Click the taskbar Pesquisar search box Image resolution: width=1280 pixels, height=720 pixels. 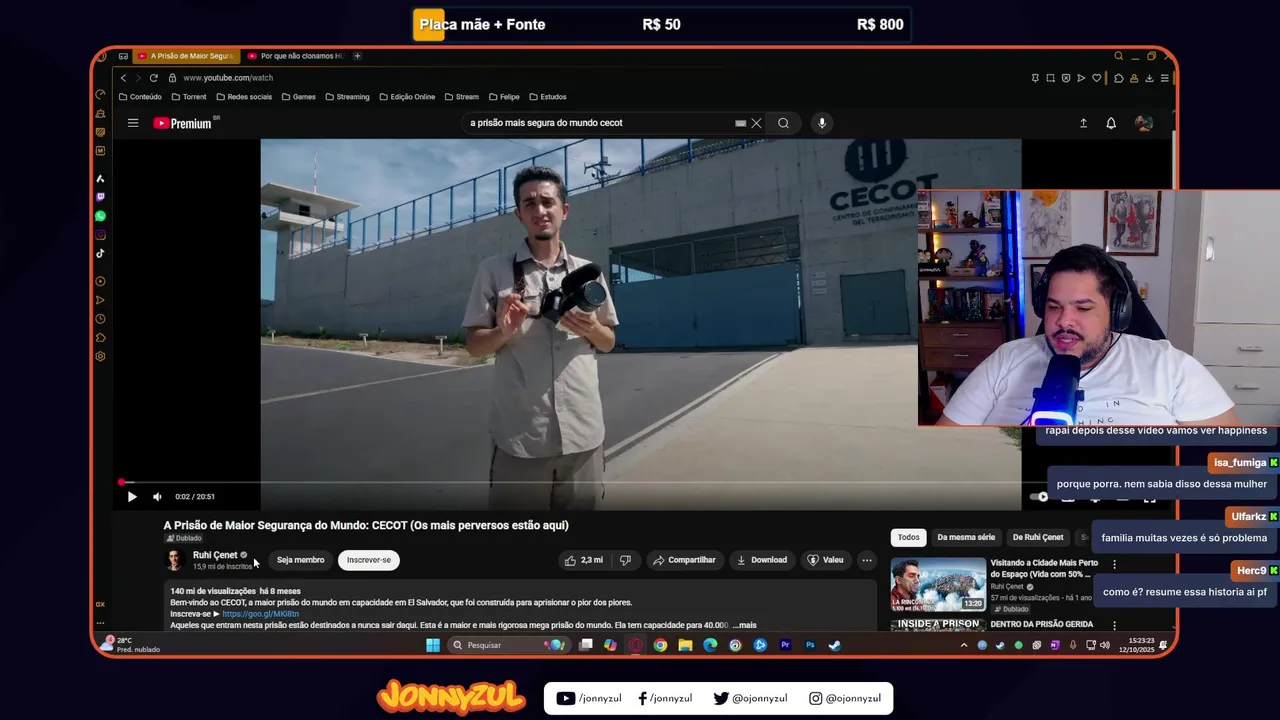pyautogui.click(x=509, y=645)
